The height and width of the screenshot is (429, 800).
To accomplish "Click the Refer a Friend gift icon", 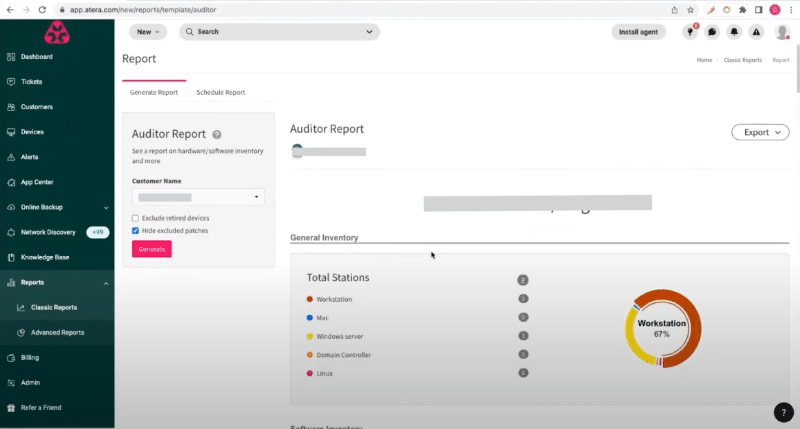I will point(11,408).
